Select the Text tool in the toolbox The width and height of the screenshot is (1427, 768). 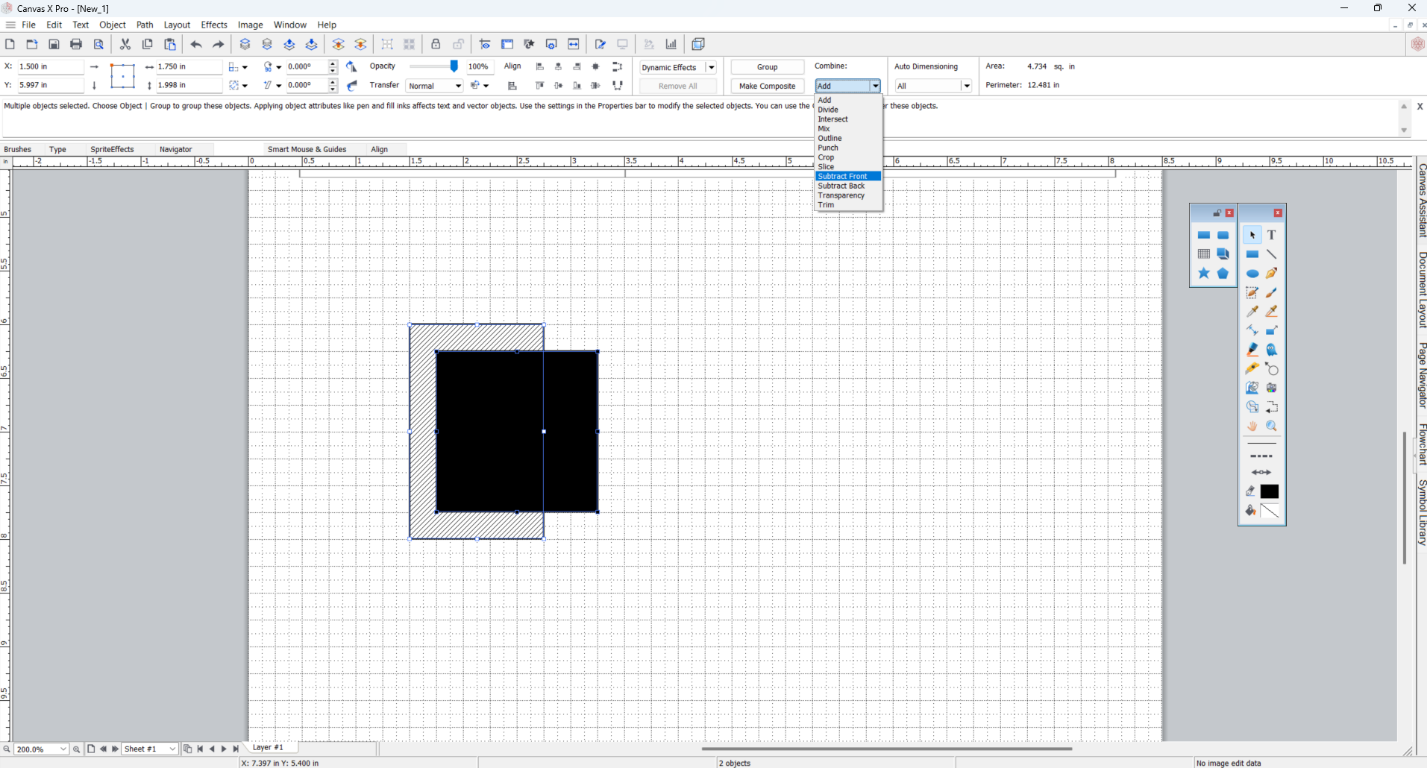(x=1271, y=237)
